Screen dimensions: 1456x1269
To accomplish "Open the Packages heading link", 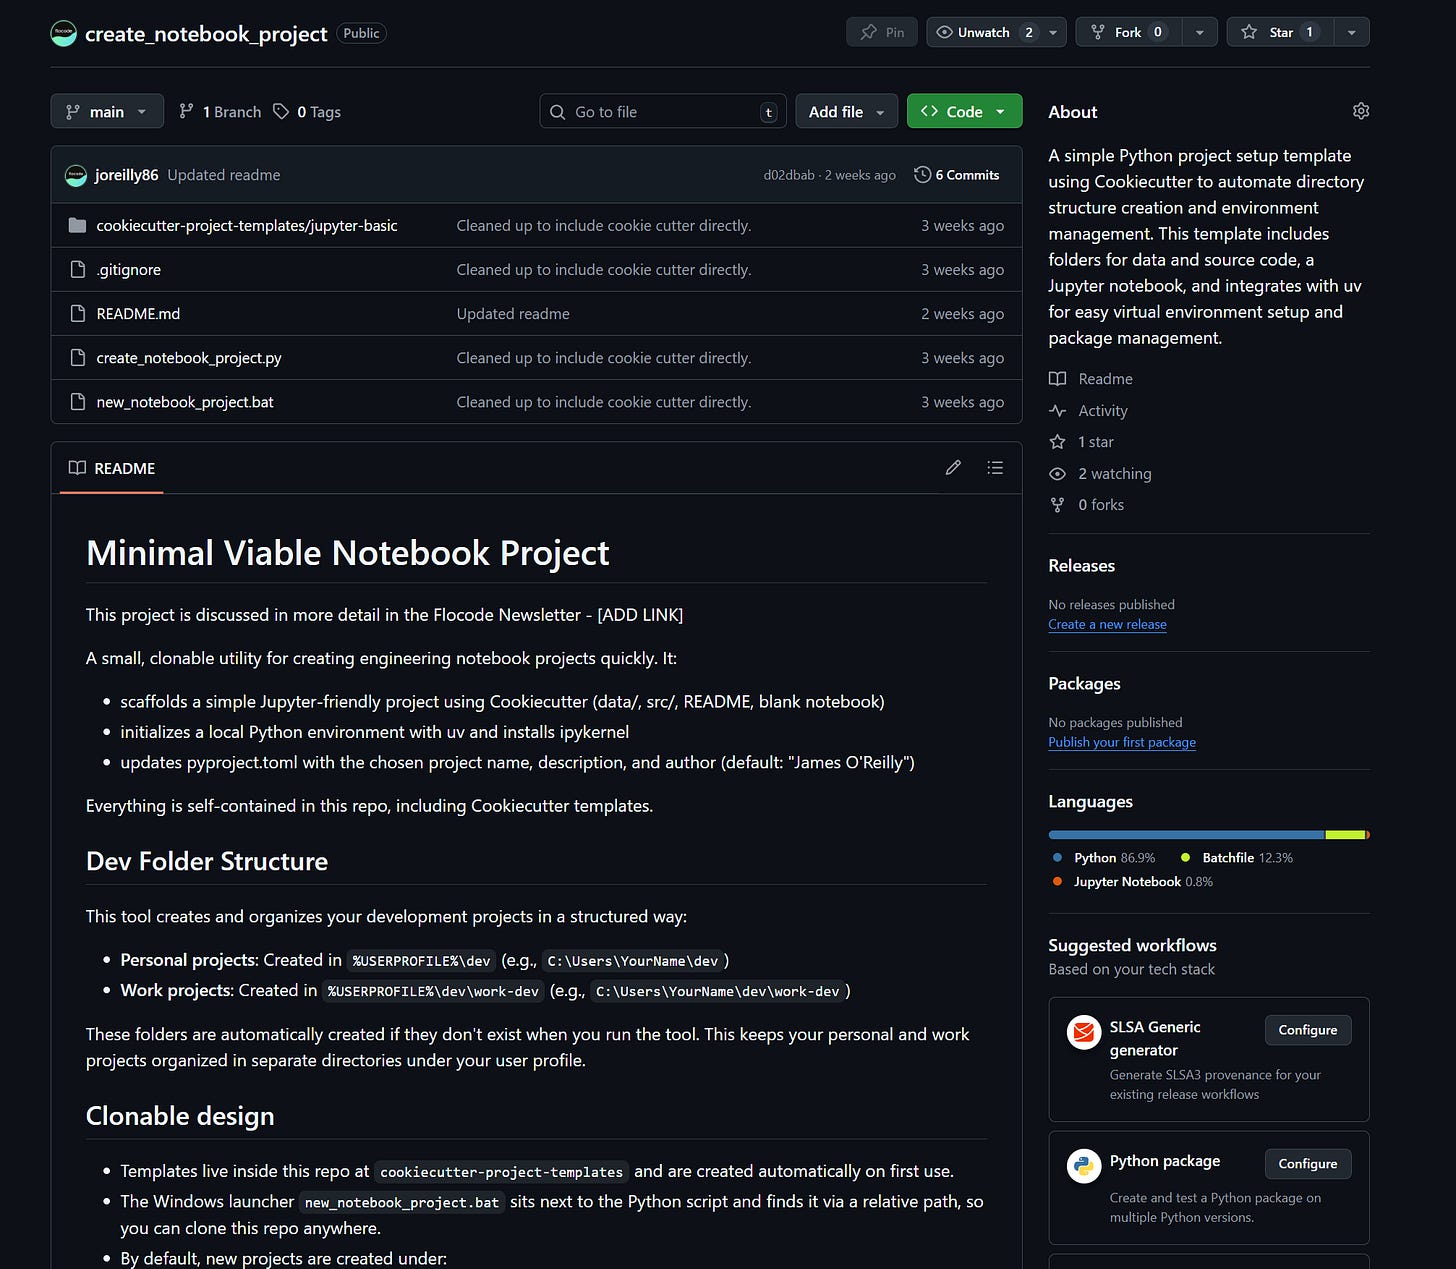I will (x=1084, y=684).
